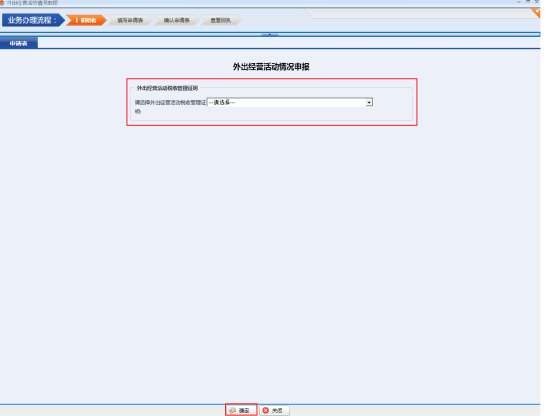
Task: Click the 关闭 close button at bottom
Action: pyautogui.click(x=275, y=410)
